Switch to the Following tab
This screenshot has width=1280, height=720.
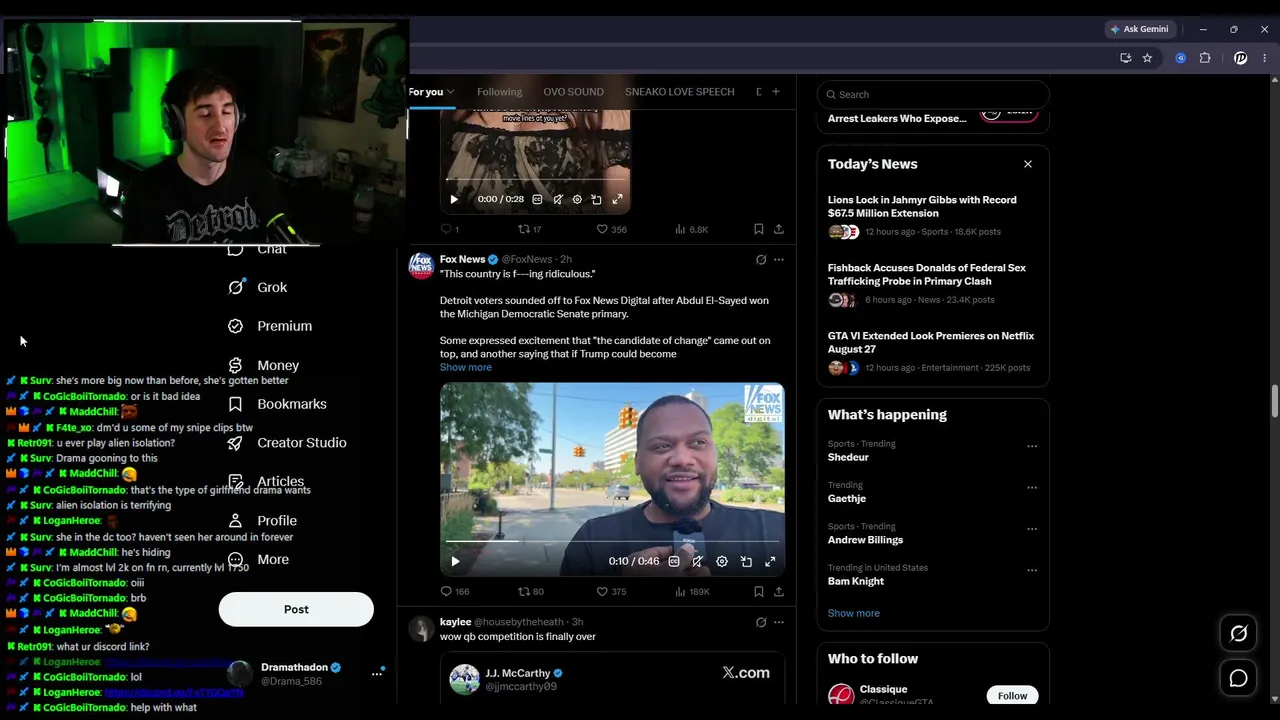[x=499, y=92]
